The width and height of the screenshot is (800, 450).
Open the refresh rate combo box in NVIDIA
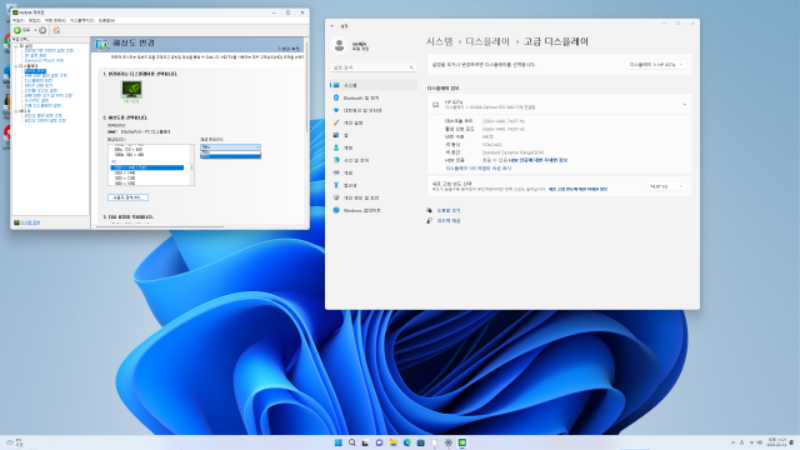(x=230, y=147)
